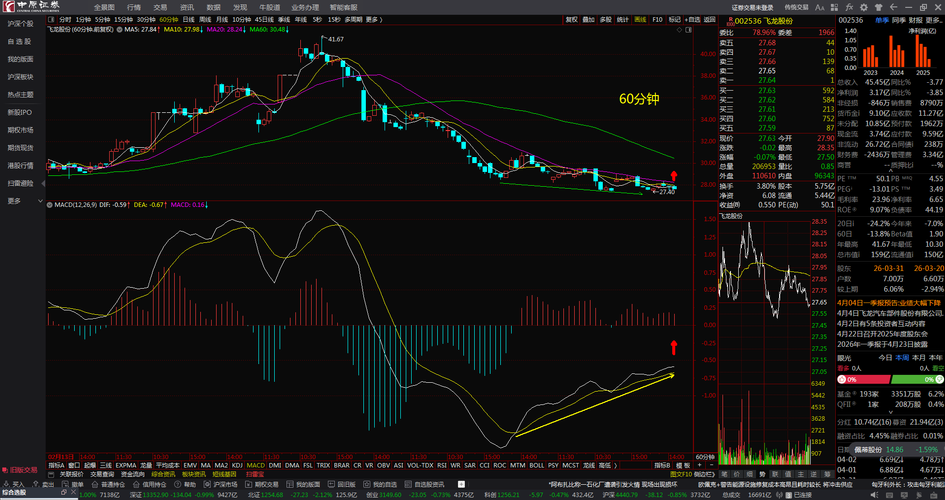The image size is (945, 500).
Task: Open F10 company info button
Action: (657, 20)
